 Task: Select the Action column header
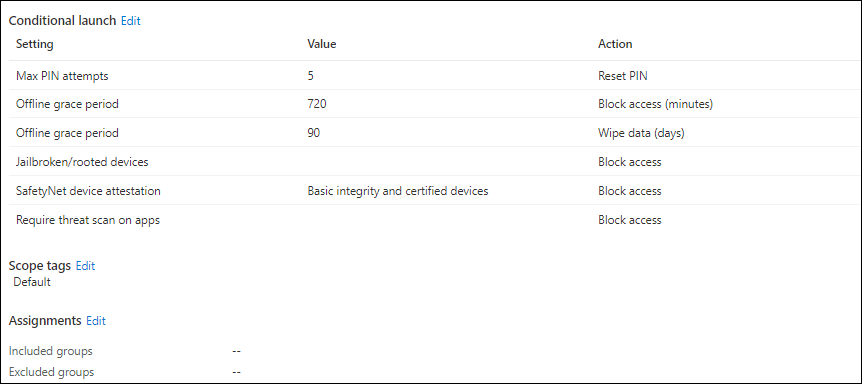(x=615, y=44)
